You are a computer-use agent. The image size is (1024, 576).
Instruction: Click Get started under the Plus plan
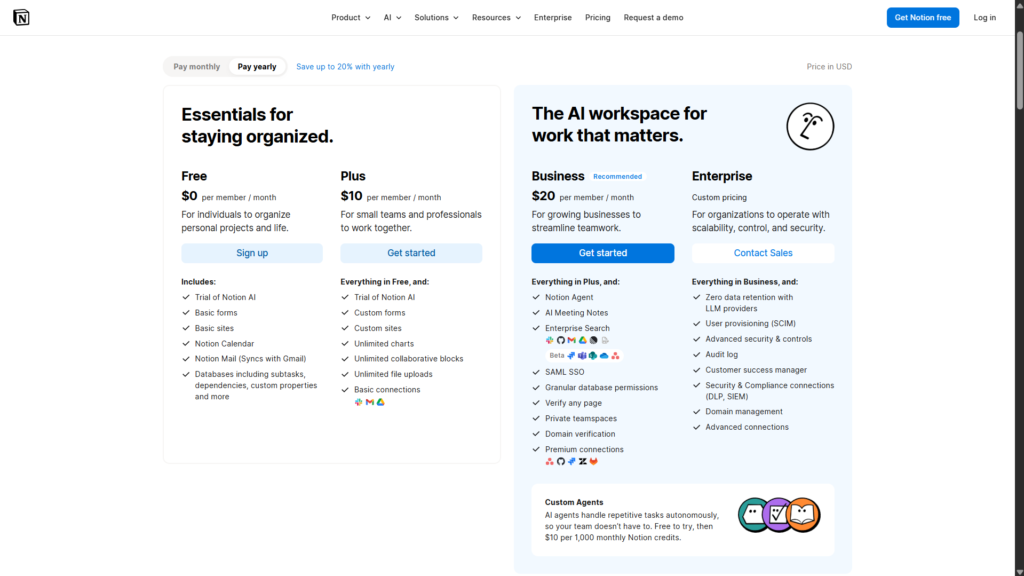[411, 253]
